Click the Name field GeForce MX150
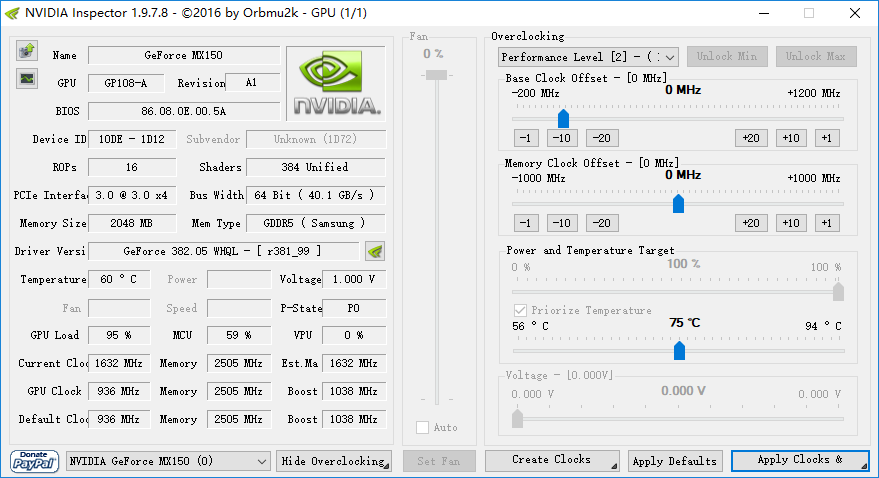 (x=184, y=55)
